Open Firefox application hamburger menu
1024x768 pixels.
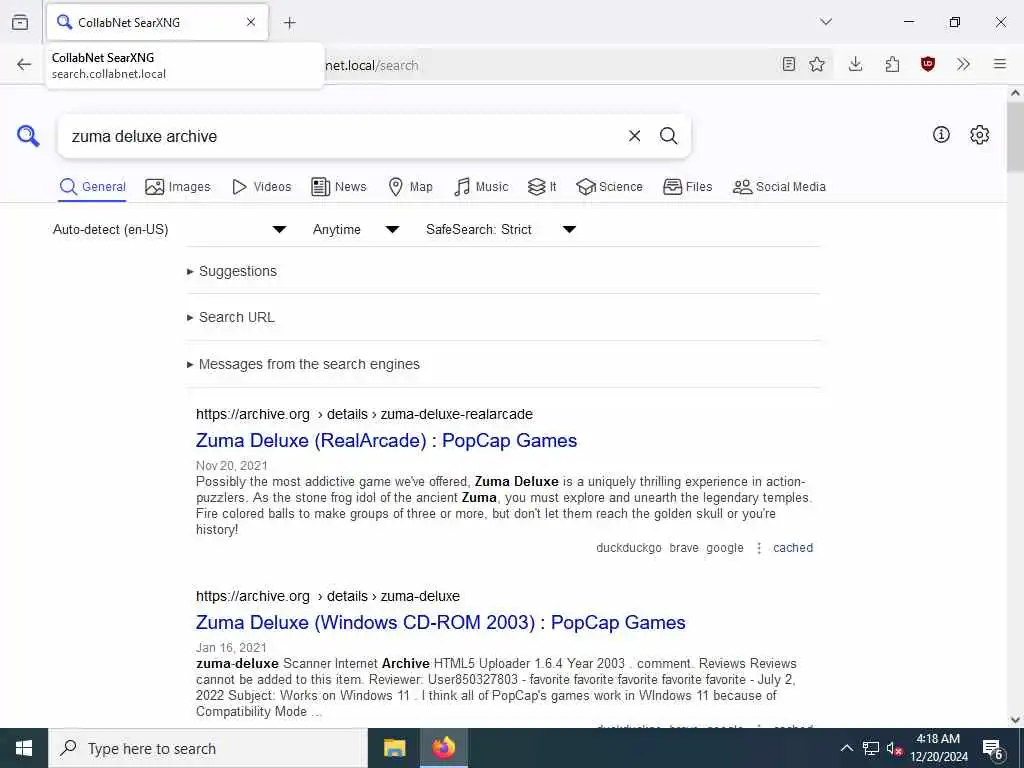(1000, 64)
